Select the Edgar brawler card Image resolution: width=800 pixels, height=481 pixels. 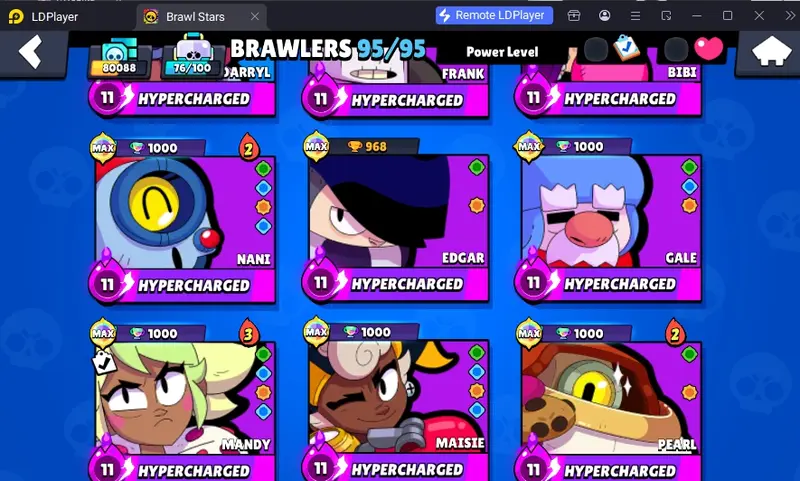(395, 218)
